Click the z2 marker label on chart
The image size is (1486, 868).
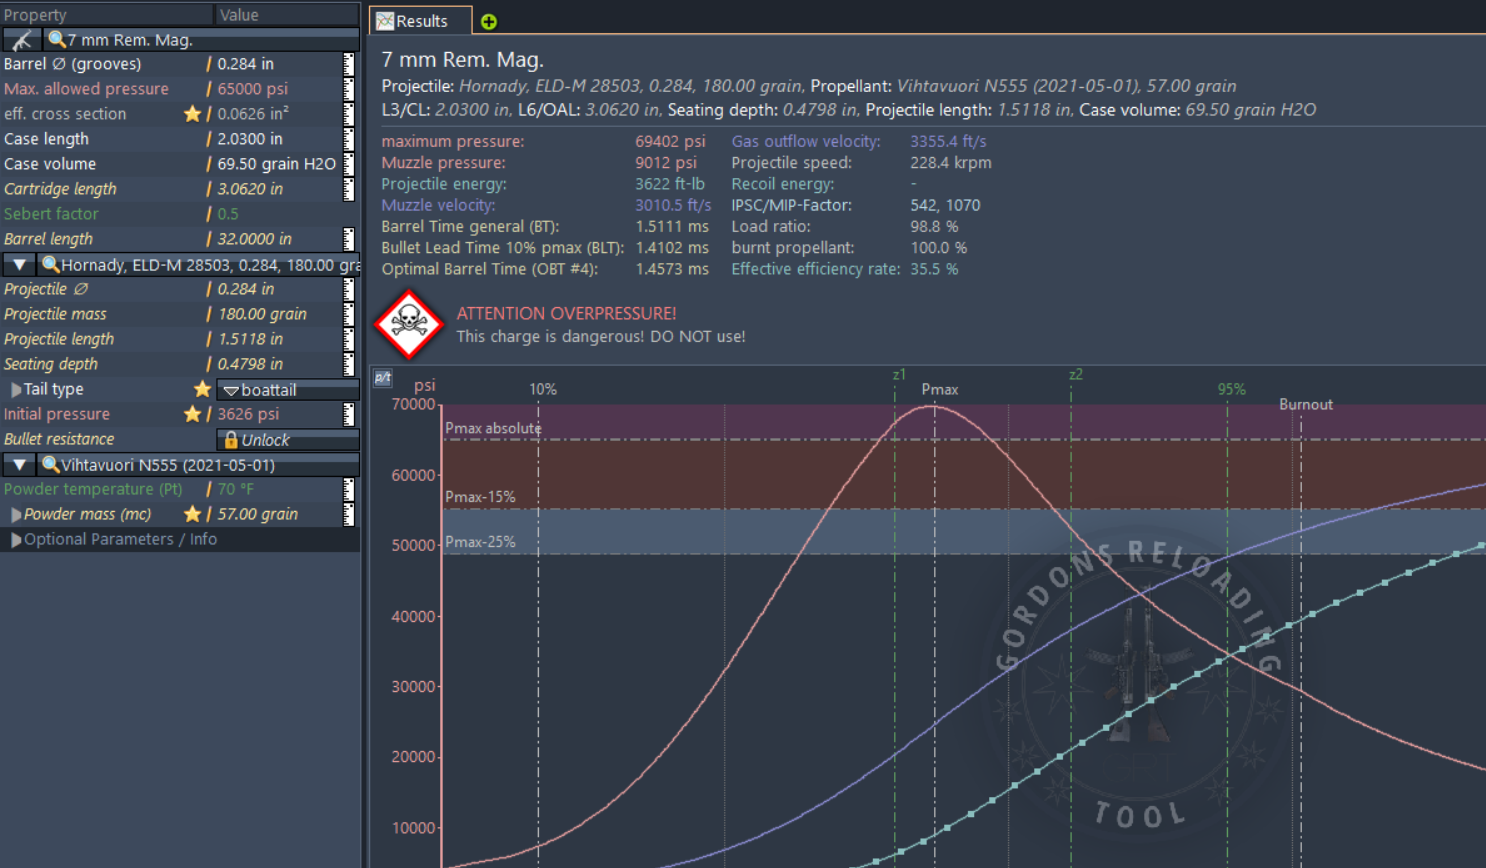(x=1076, y=375)
